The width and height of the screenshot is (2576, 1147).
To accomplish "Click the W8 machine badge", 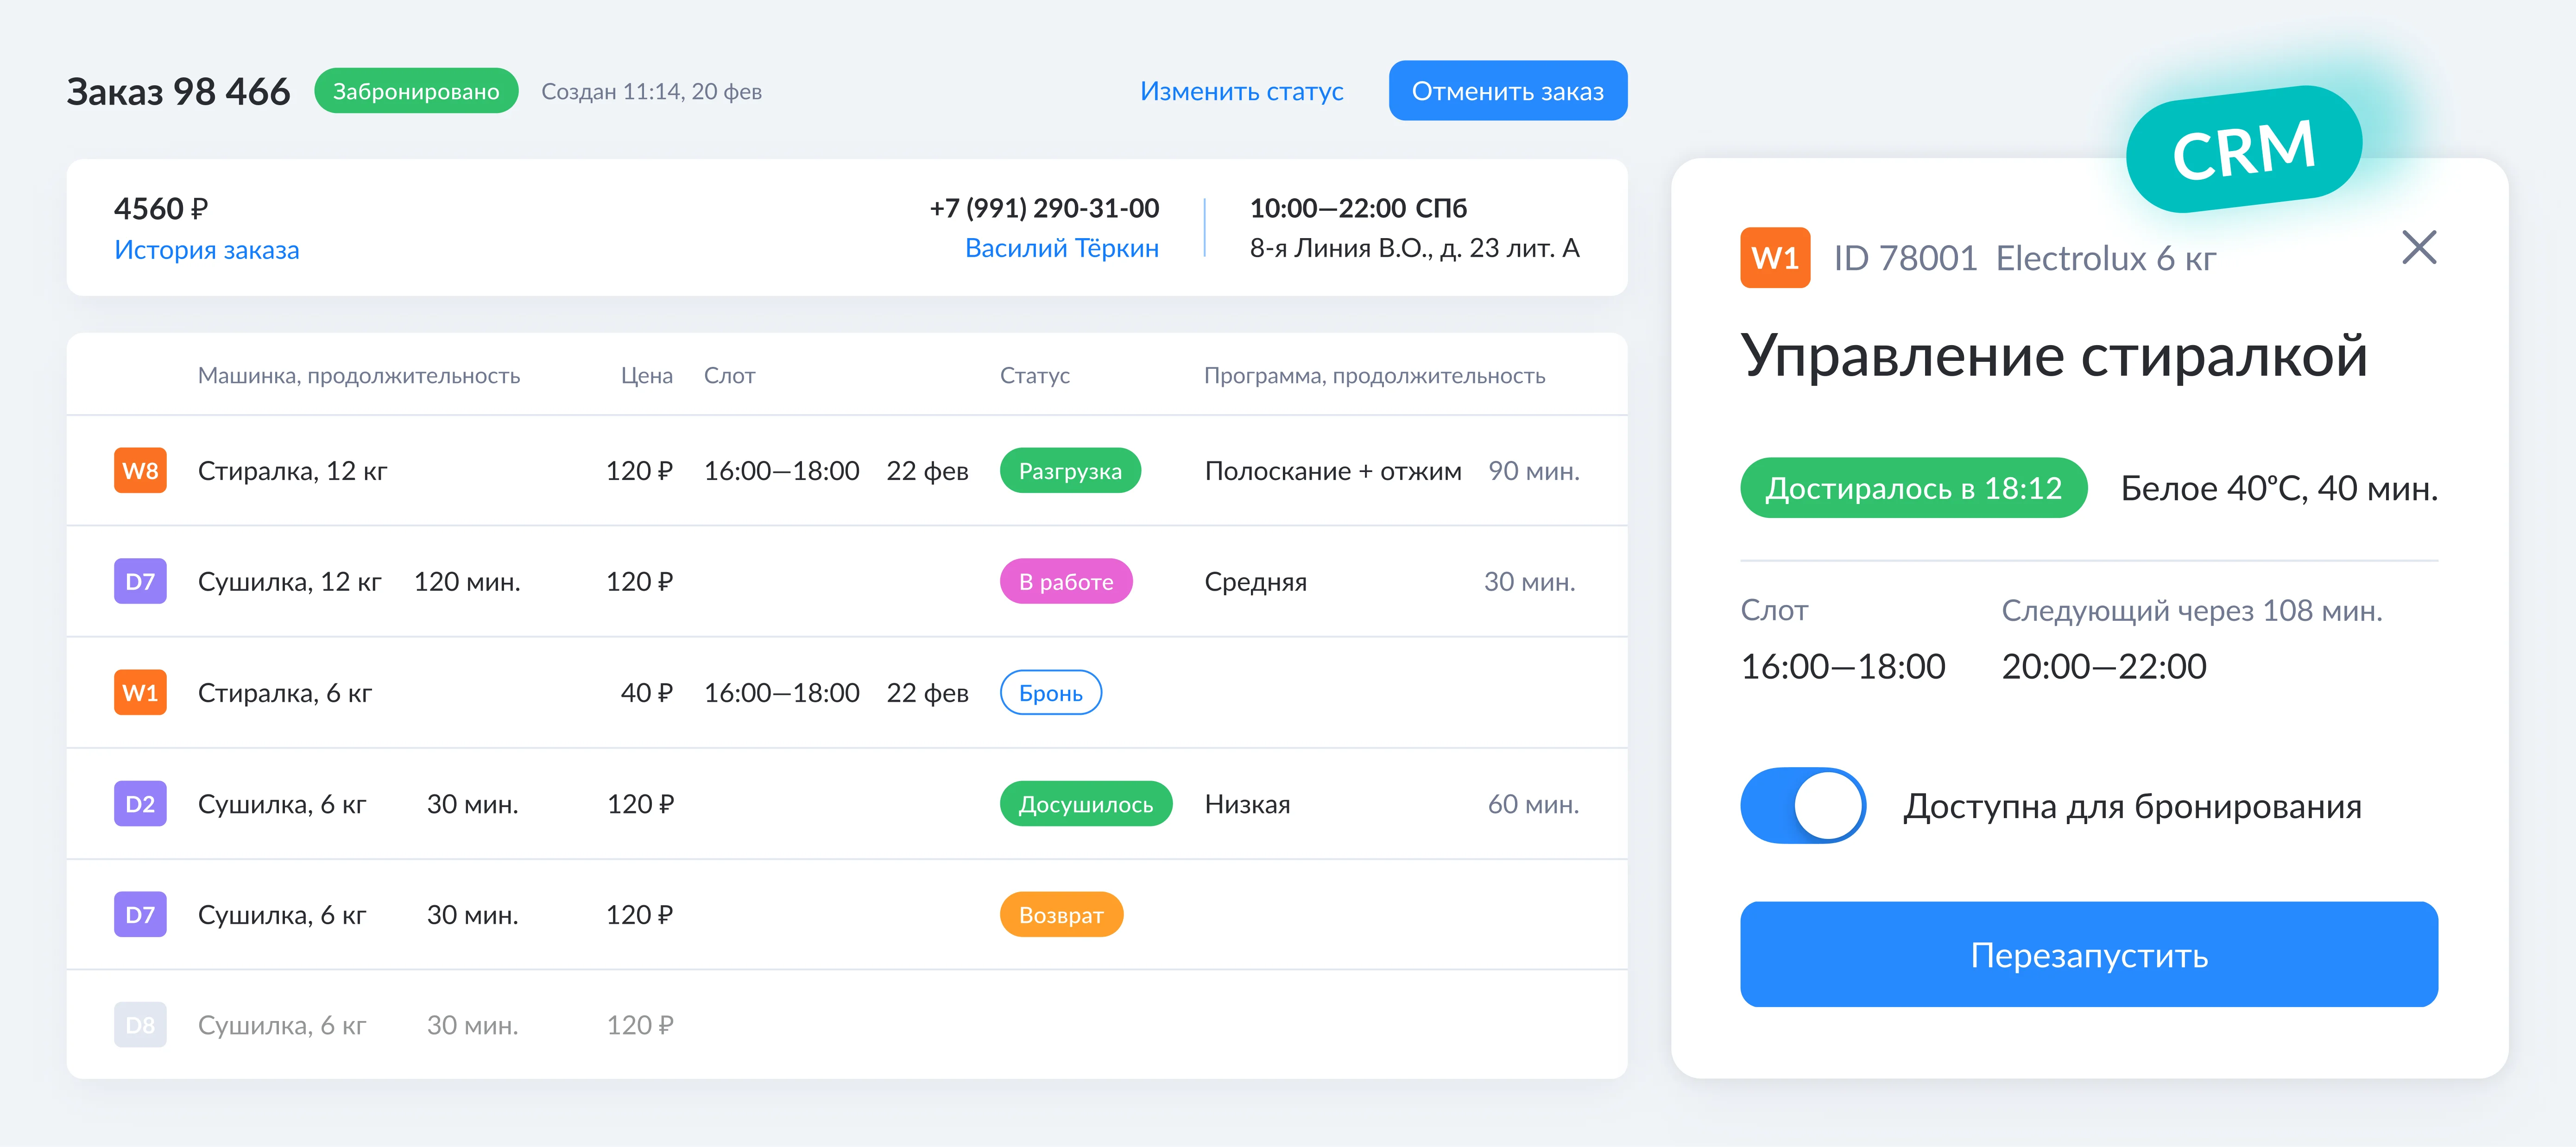I will tap(140, 471).
